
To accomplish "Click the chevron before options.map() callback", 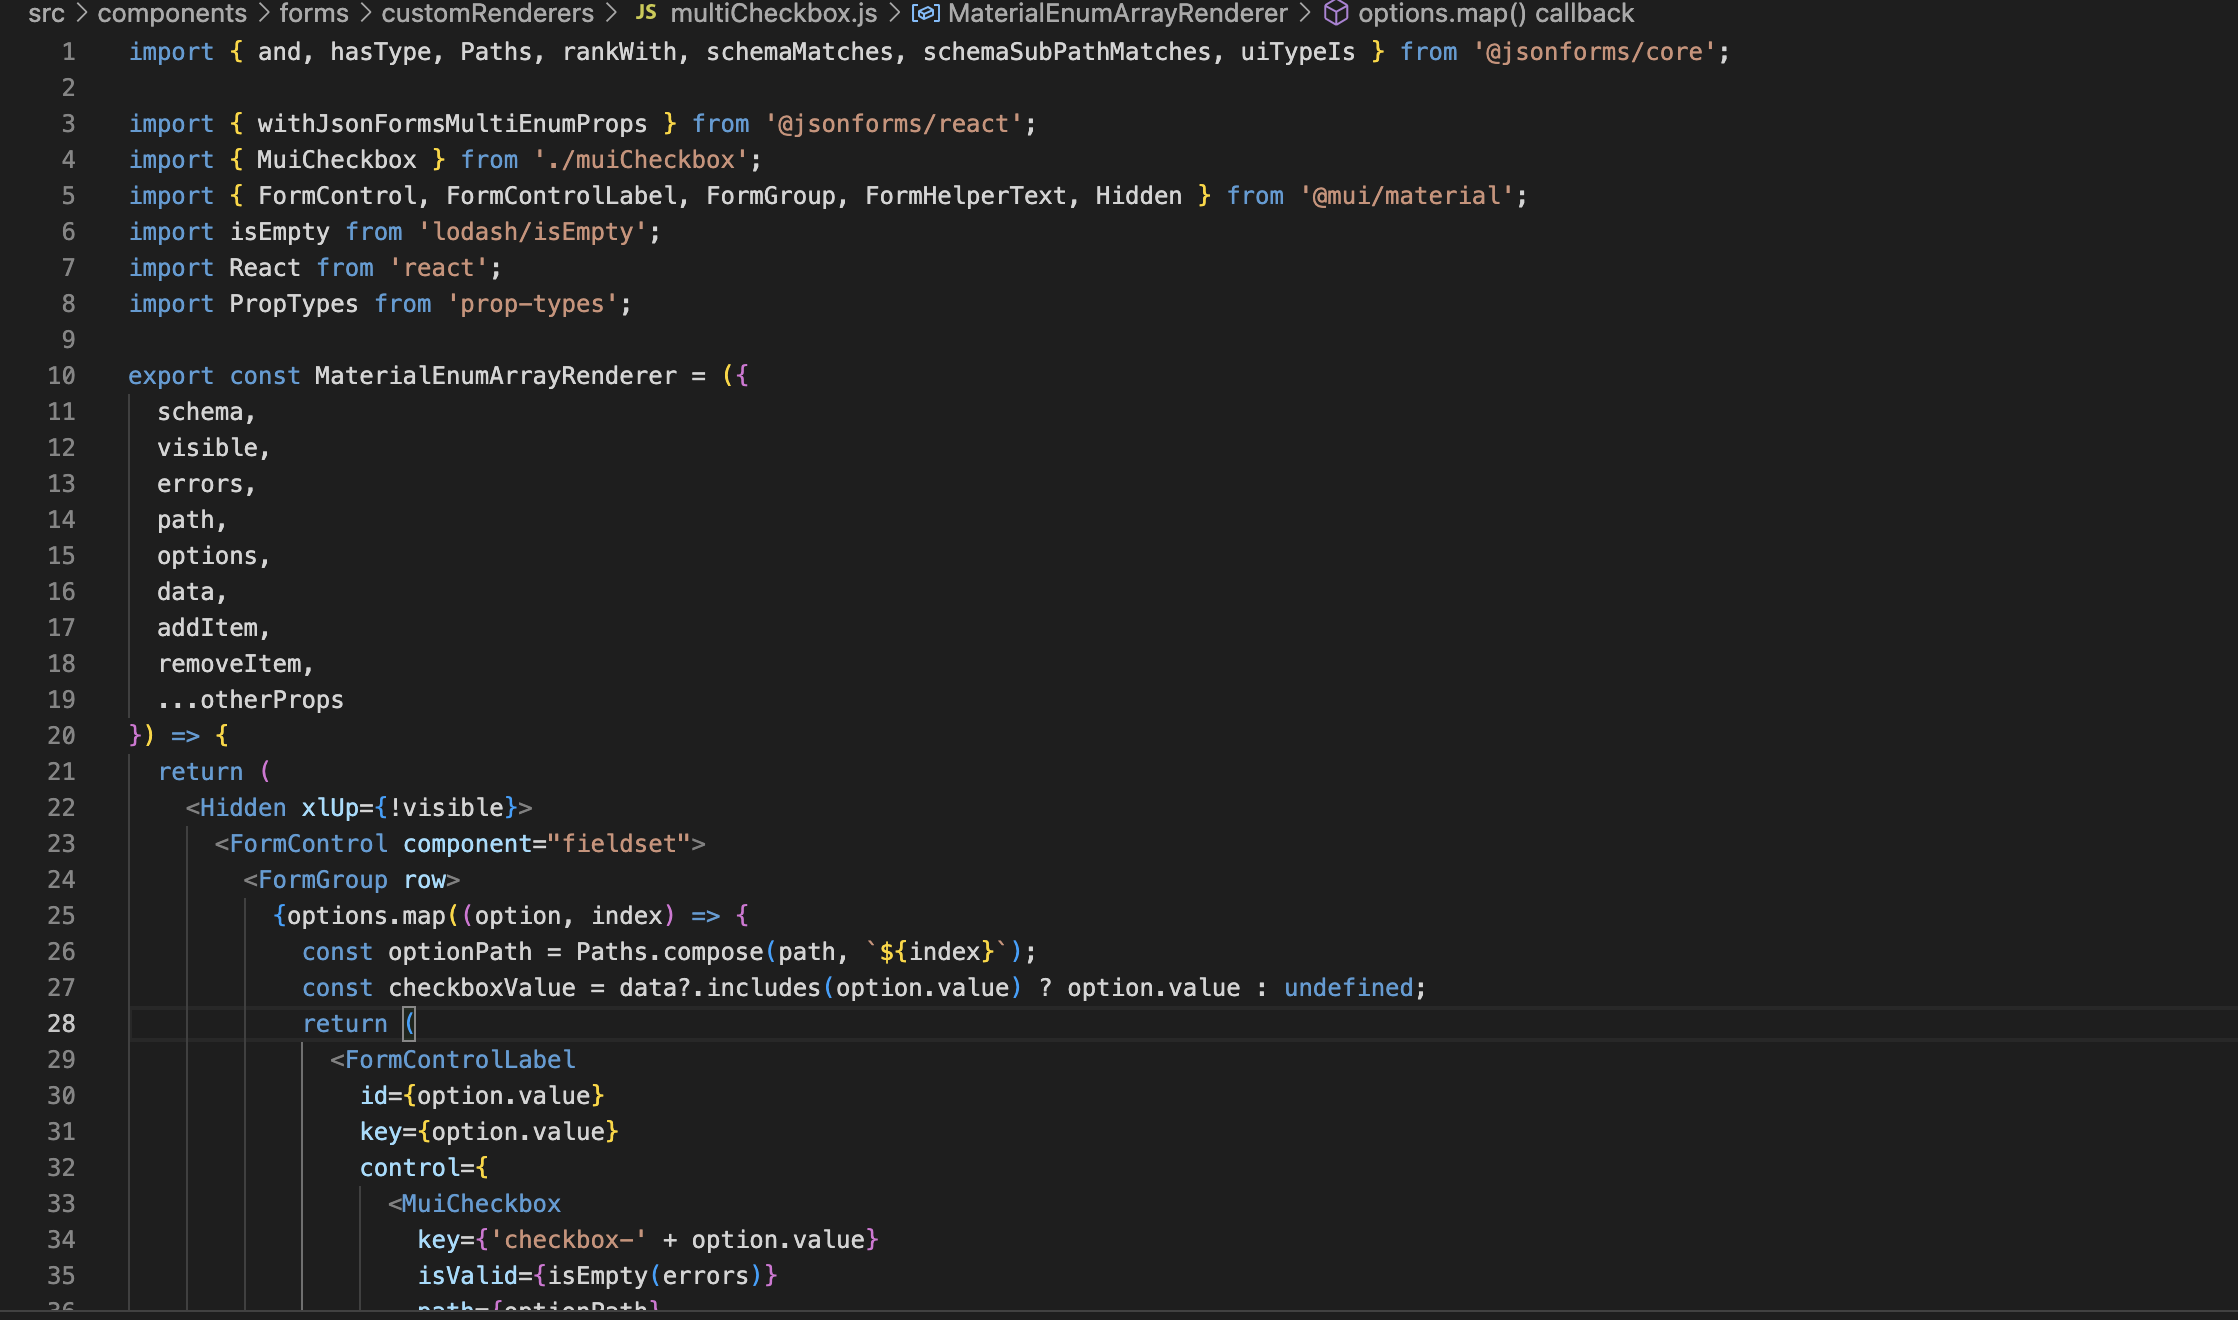I will coord(1305,13).
